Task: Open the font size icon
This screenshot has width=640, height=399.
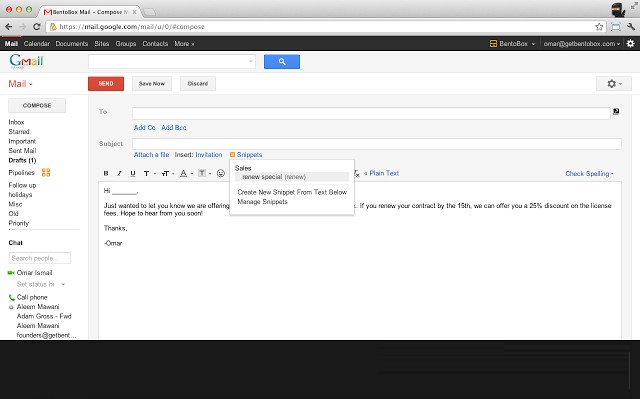Action: 165,173
